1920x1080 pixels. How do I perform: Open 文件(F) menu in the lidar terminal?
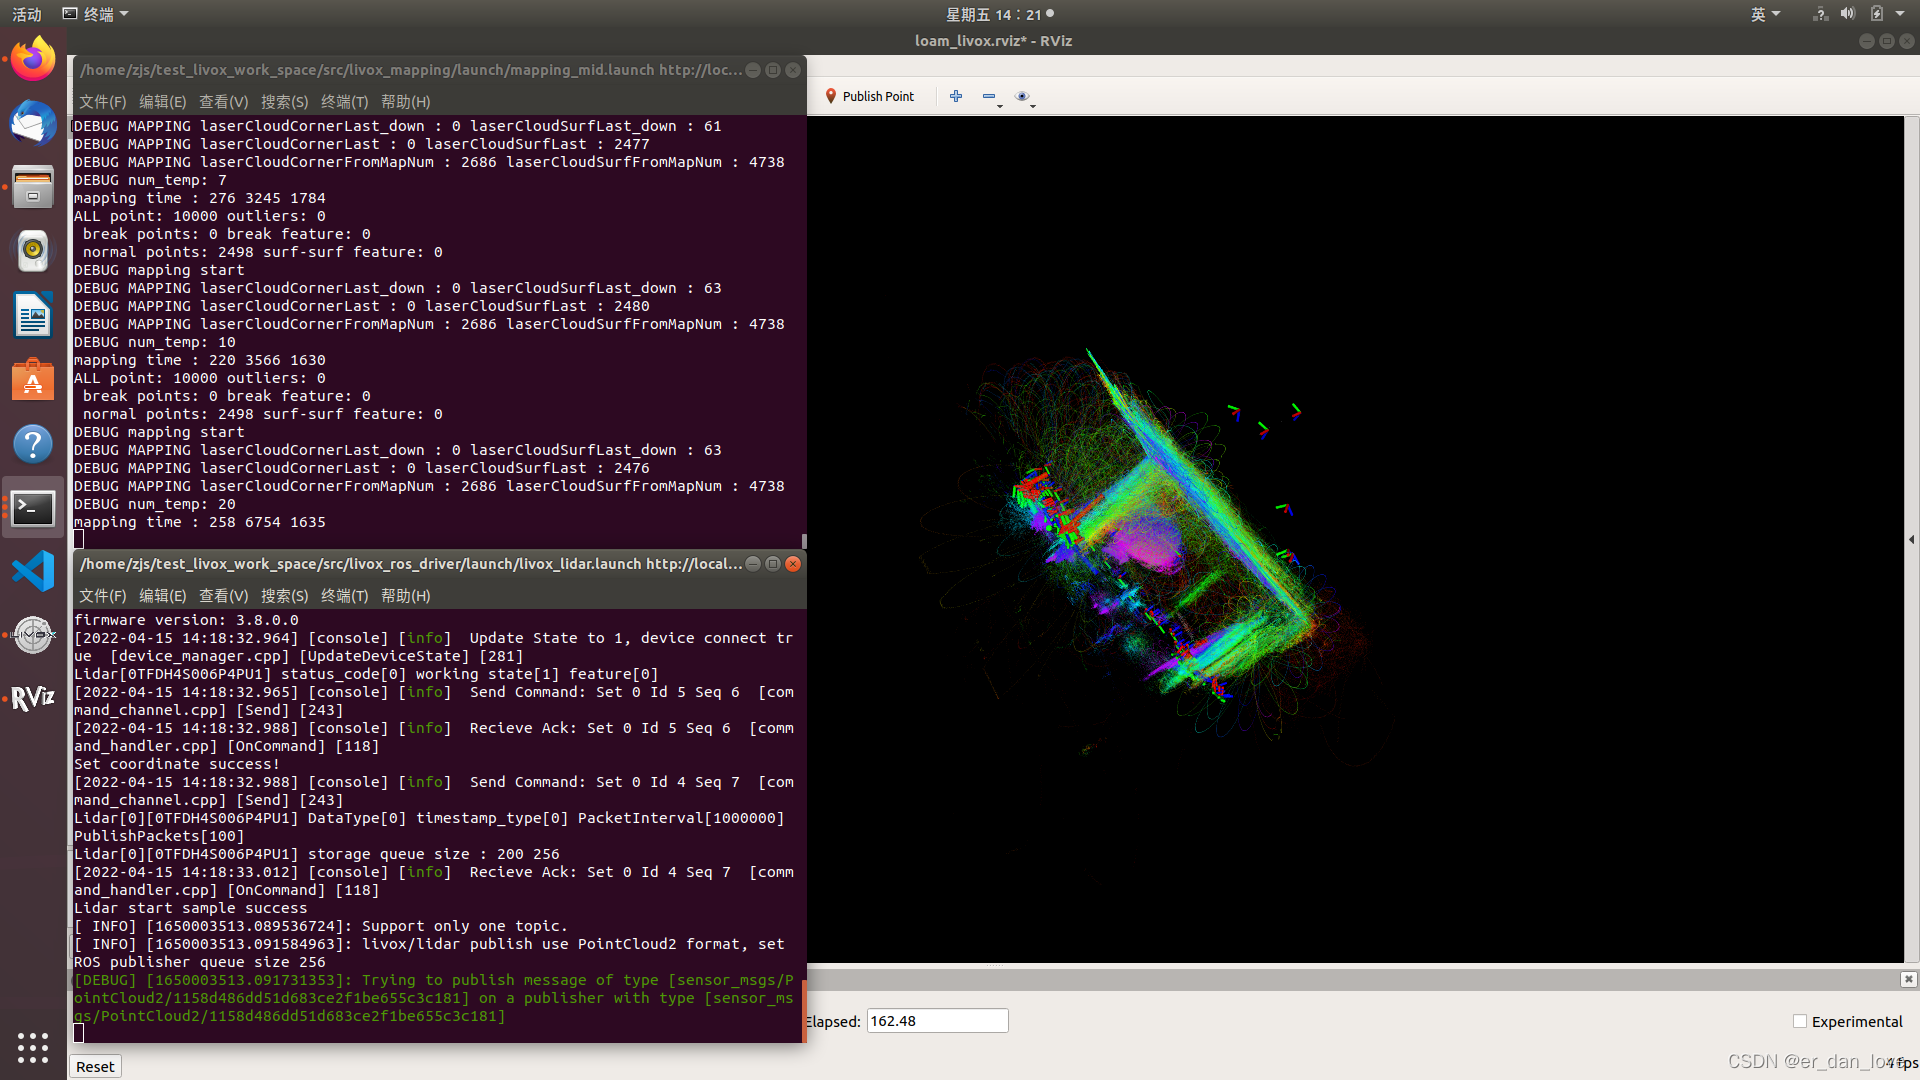[102, 596]
